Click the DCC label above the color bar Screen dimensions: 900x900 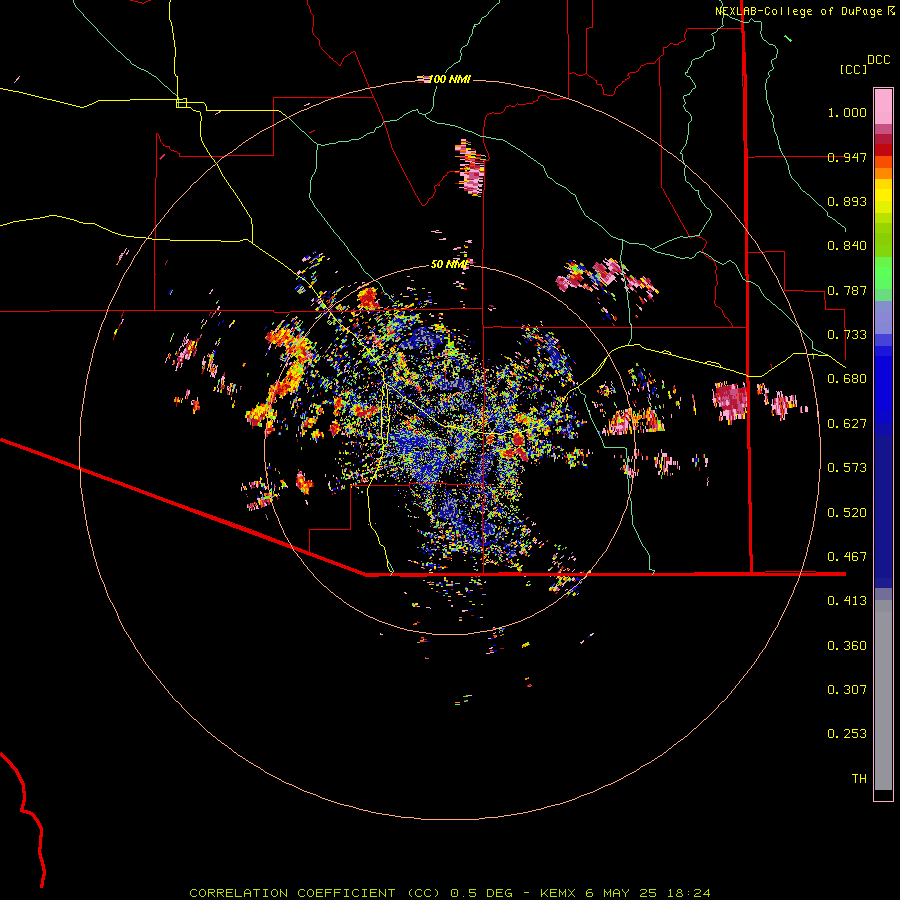pyautogui.click(x=878, y=60)
